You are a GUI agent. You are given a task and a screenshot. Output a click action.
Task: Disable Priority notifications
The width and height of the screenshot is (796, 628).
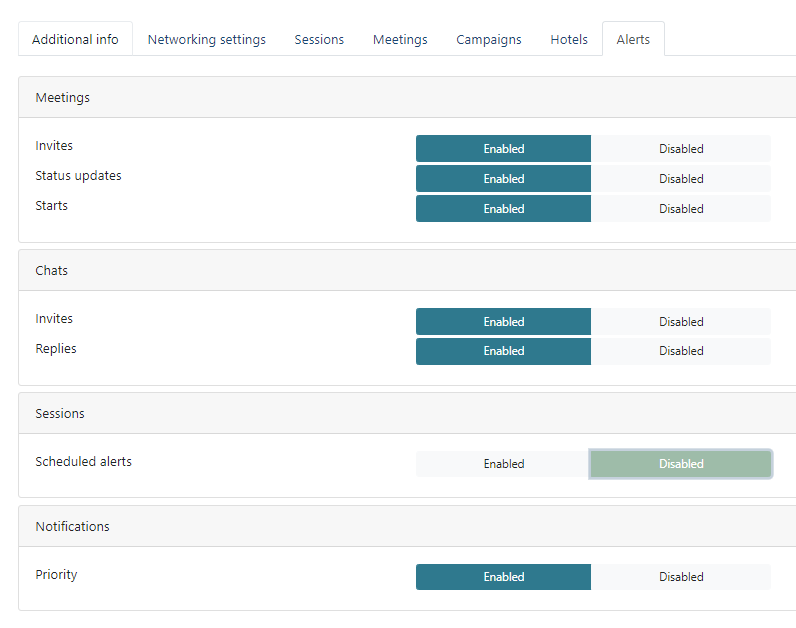(681, 577)
